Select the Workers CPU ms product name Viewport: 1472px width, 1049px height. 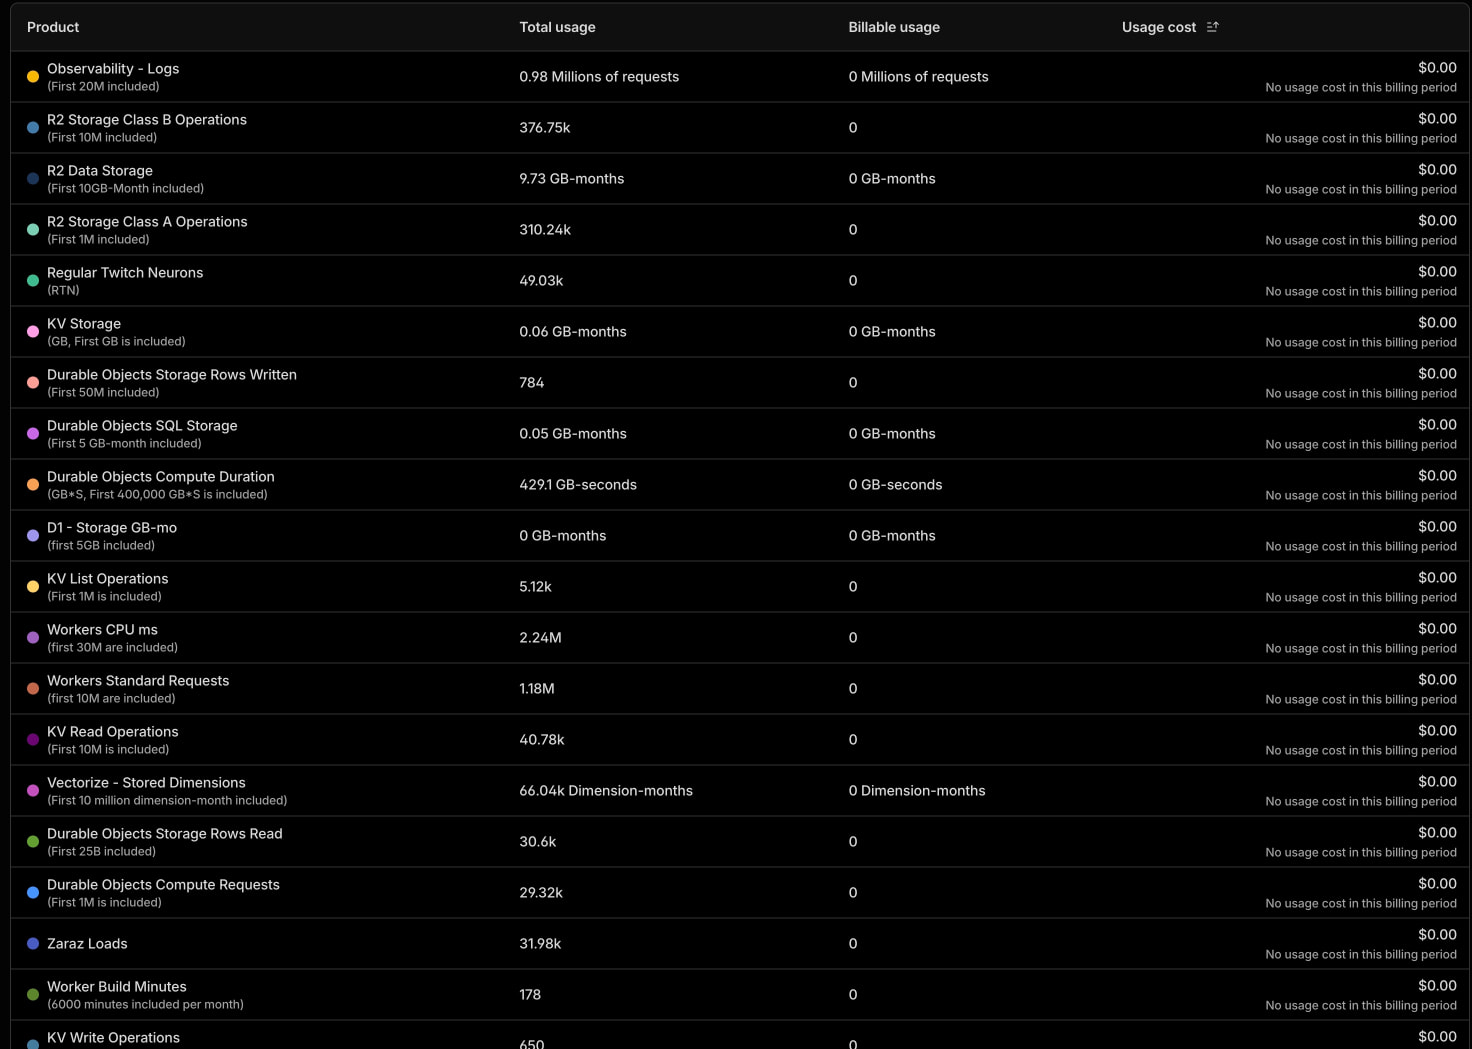tap(103, 630)
